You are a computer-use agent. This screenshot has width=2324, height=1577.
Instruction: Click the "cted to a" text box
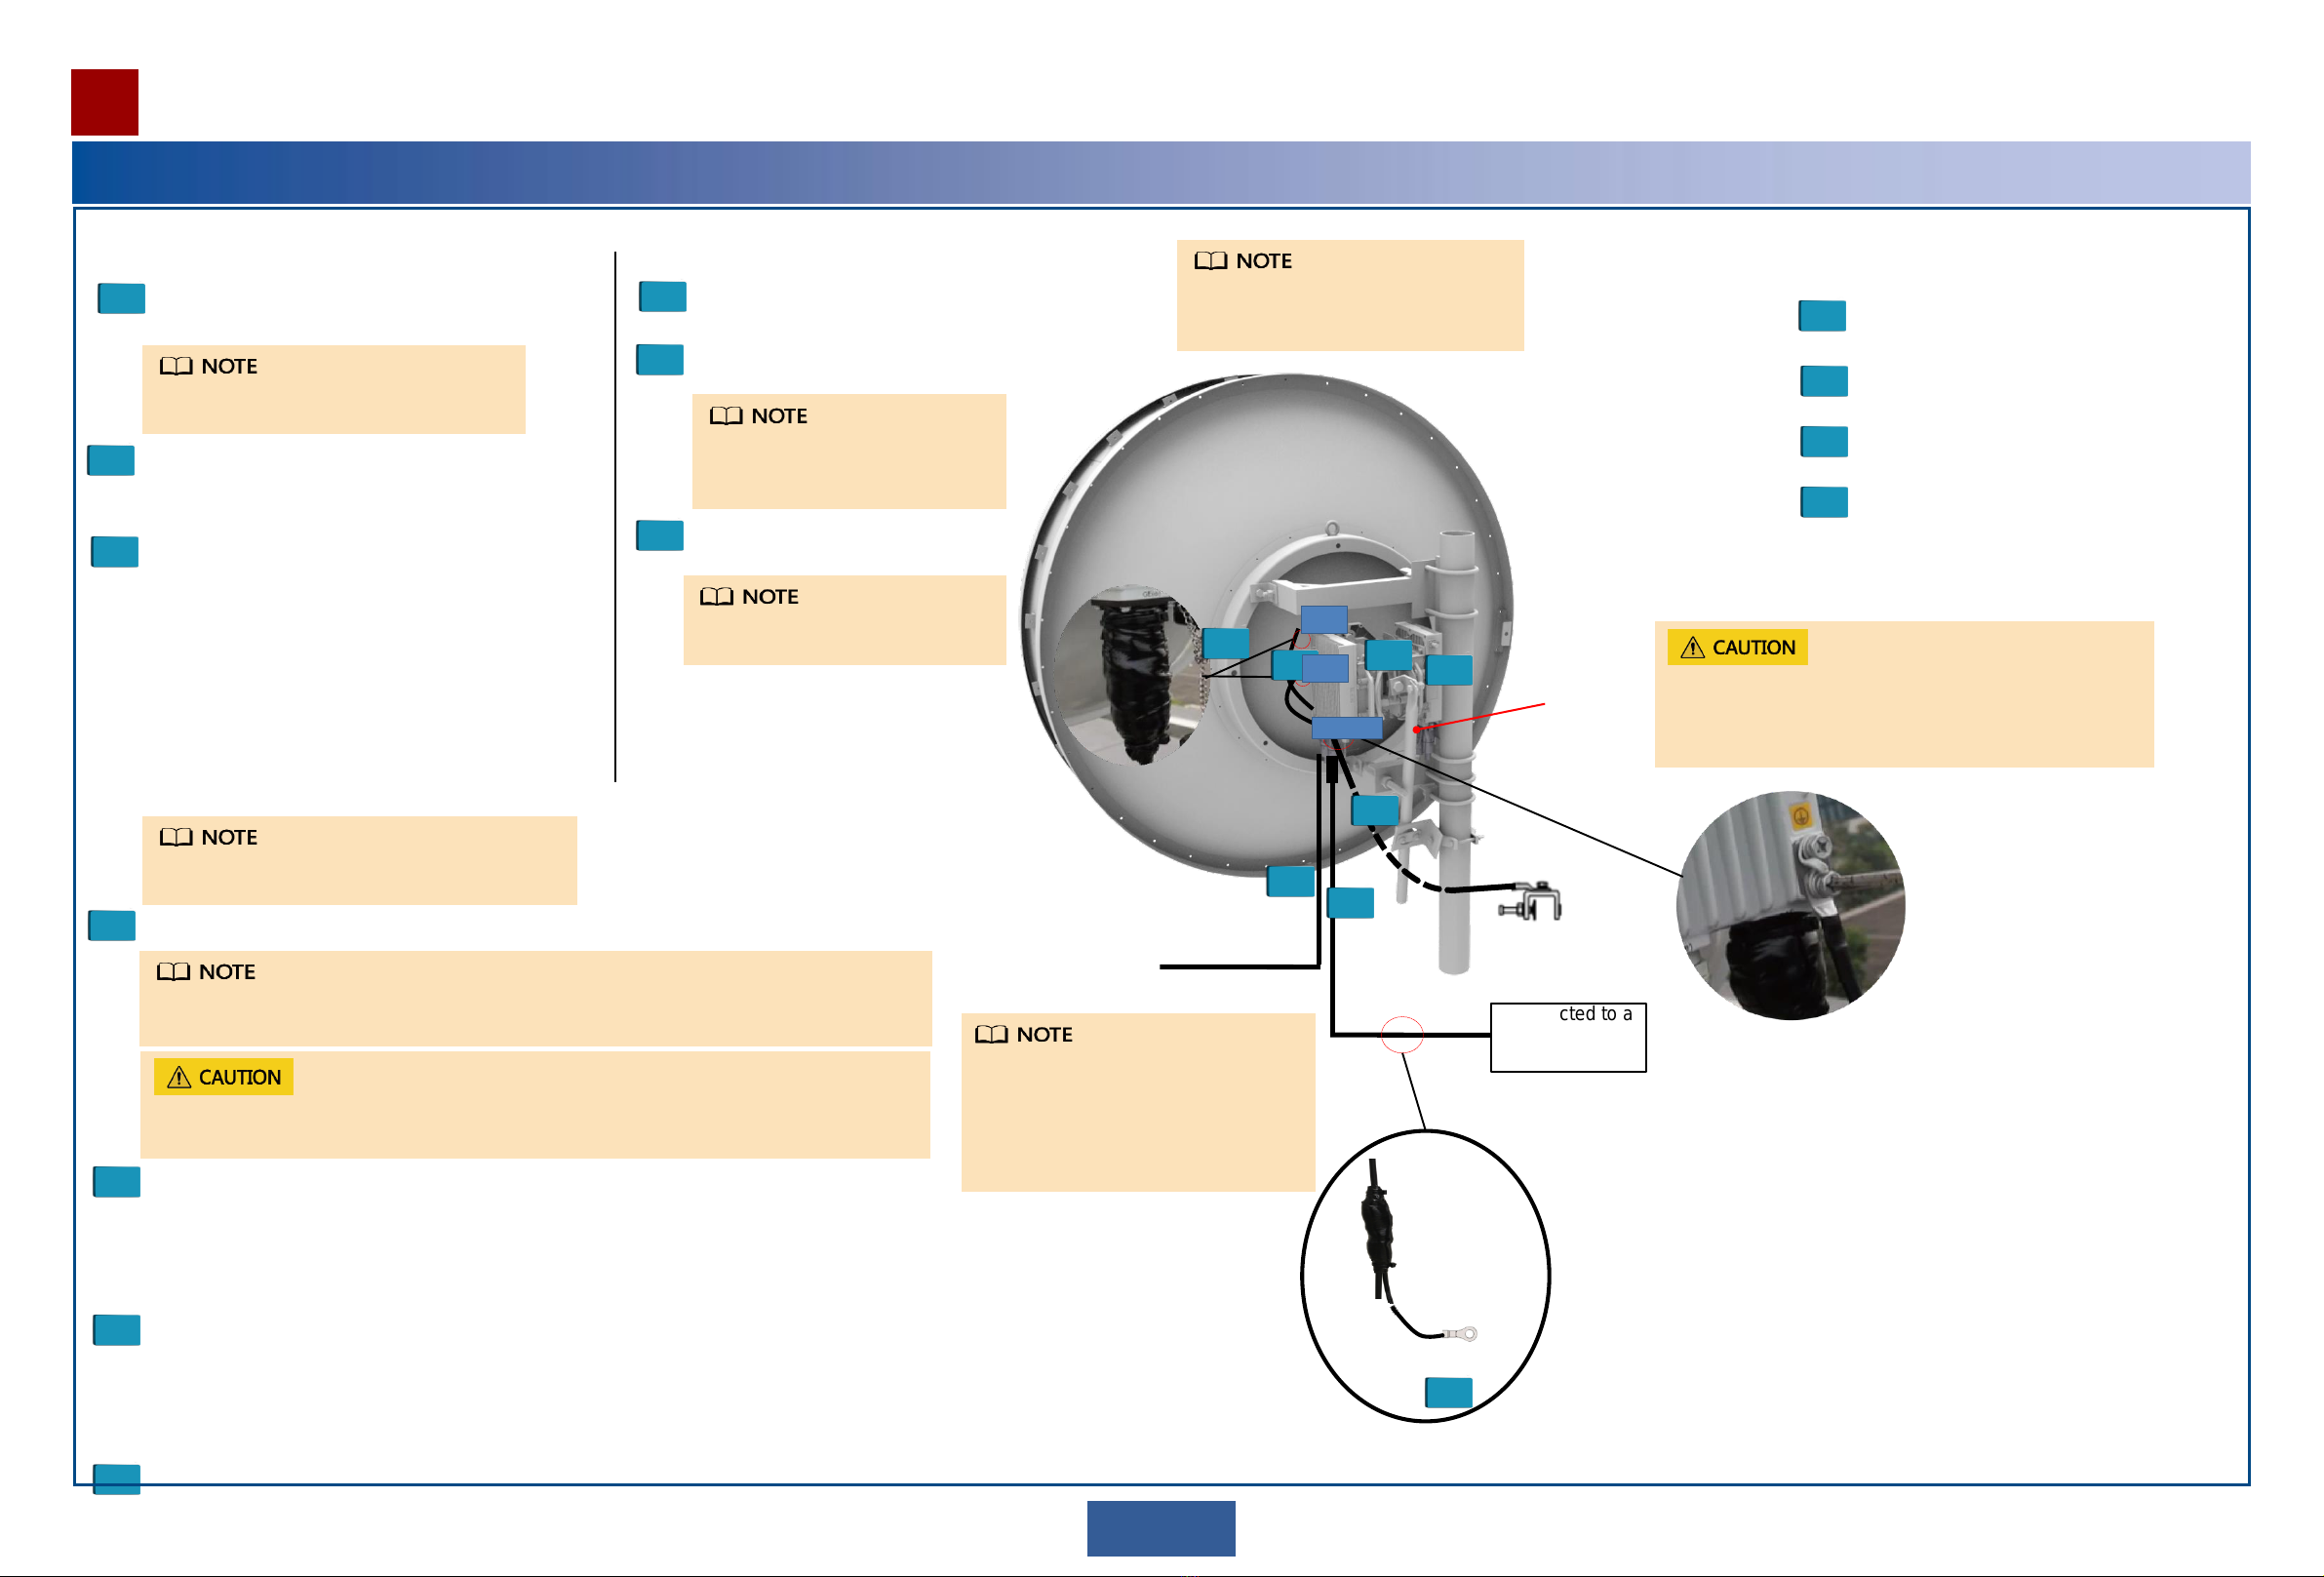click(x=1567, y=1037)
